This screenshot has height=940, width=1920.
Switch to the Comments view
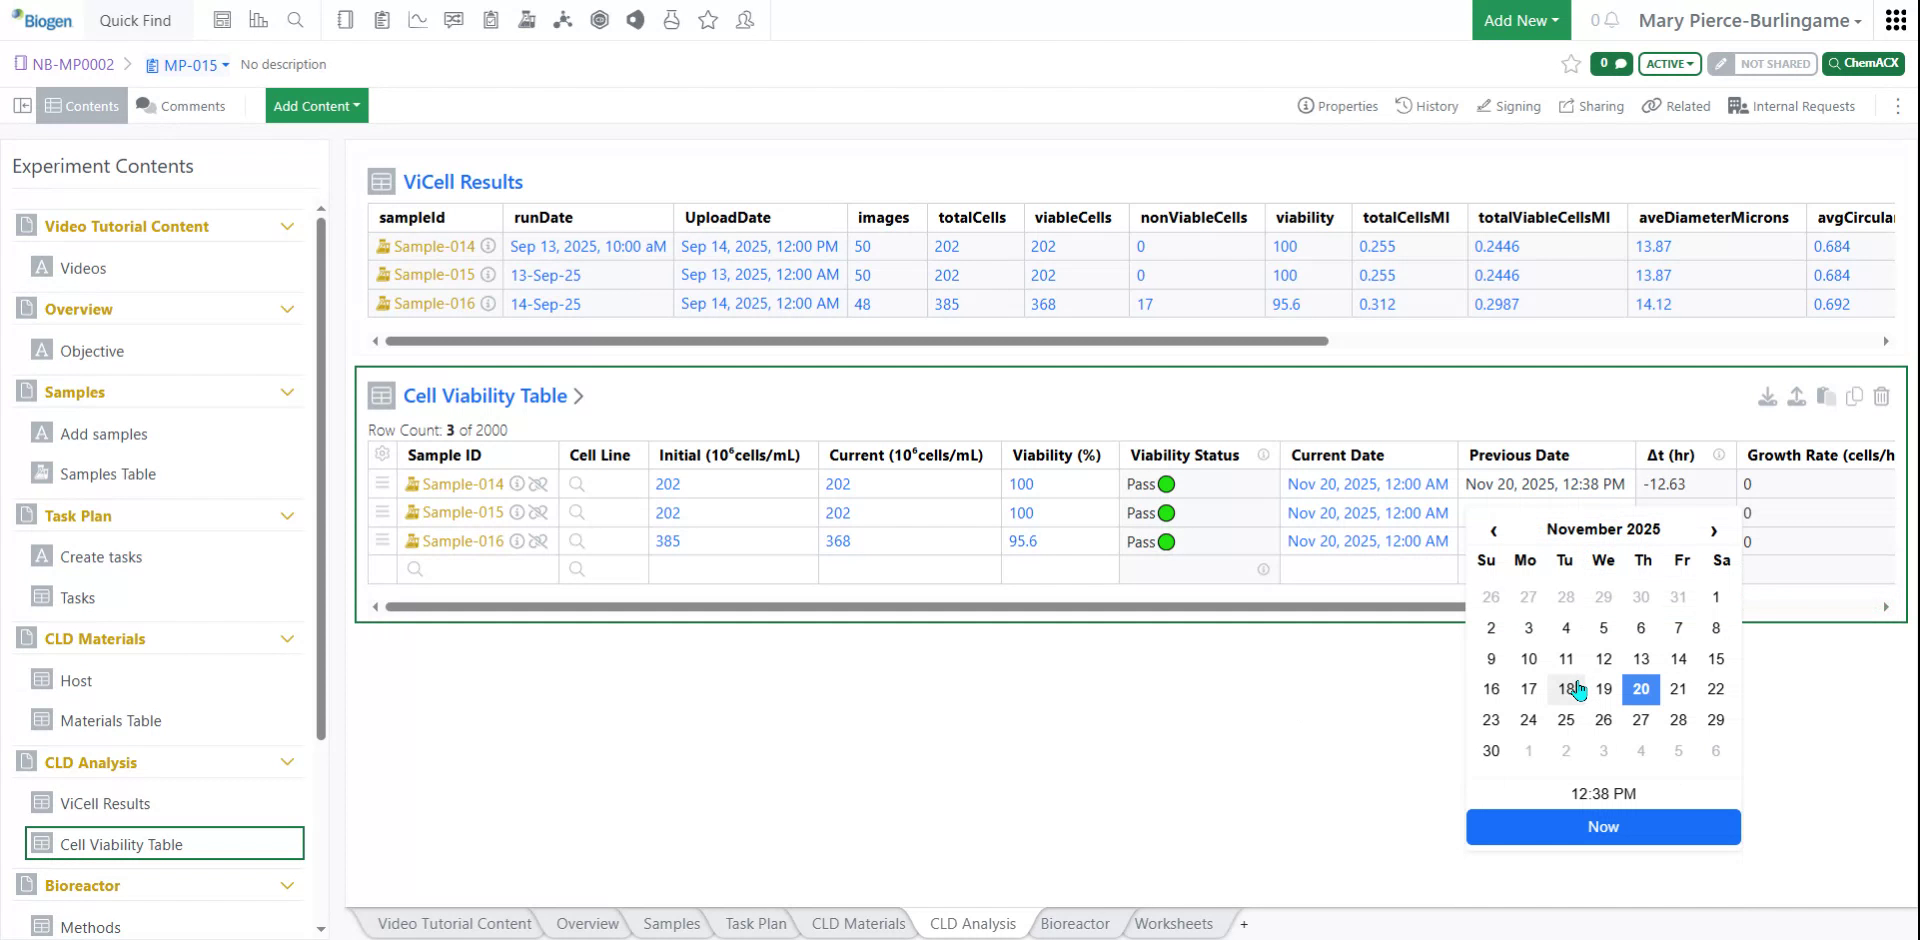(181, 105)
